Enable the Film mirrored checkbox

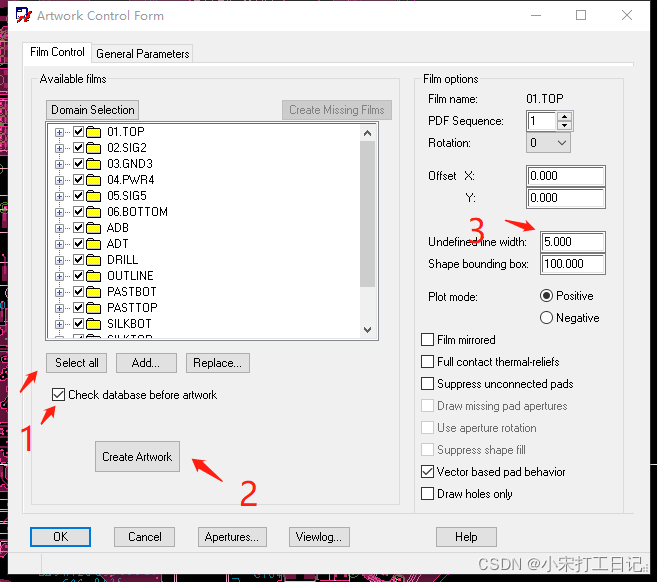click(429, 340)
